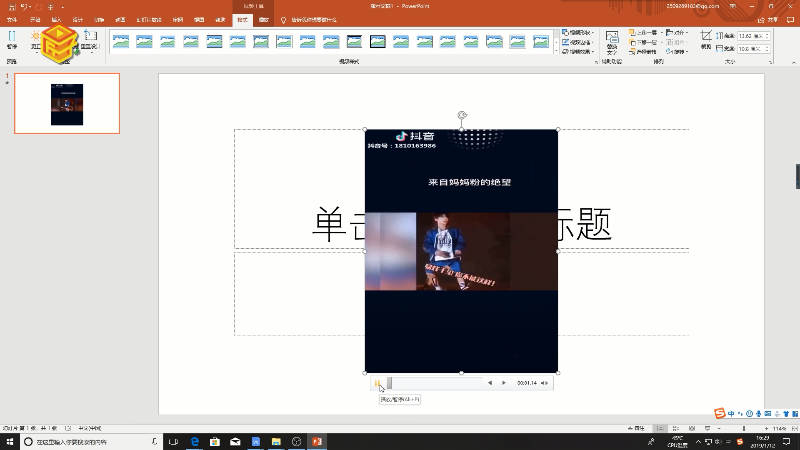Screen dimensions: 800x450
Task: Select the first video style thumbnail
Action: (x=121, y=41)
